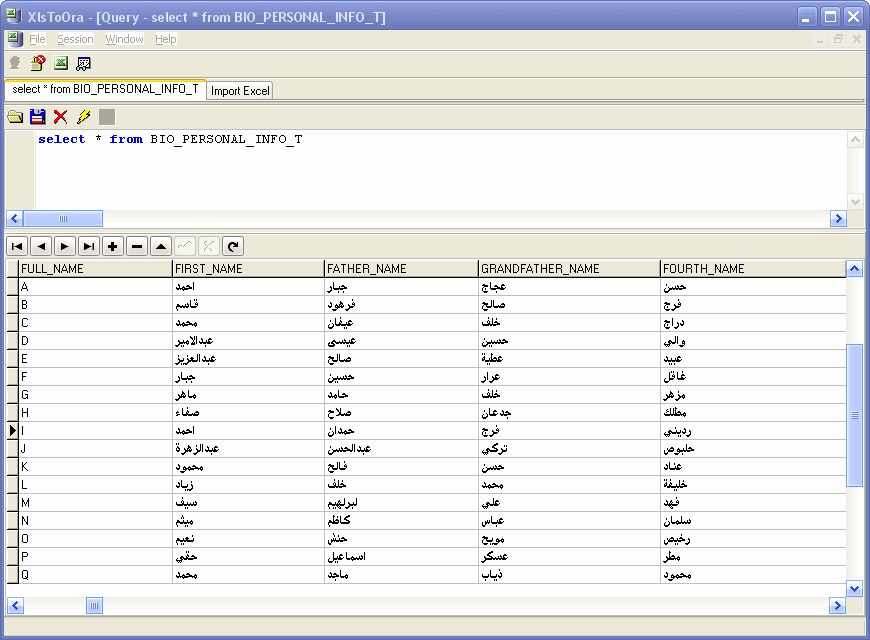870x640 pixels.
Task: Select the FULL_NAME cell with value D
Action: click(x=95, y=341)
